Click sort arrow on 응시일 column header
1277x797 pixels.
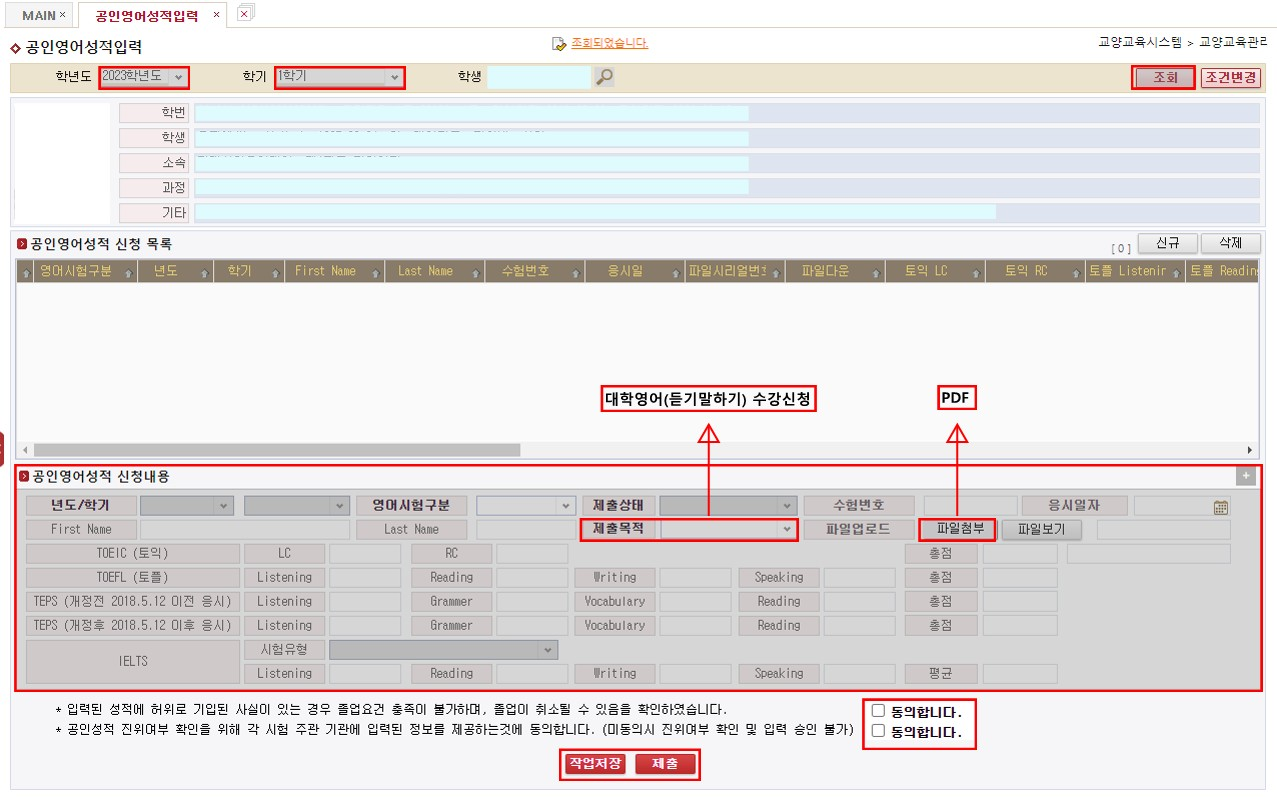coord(674,272)
